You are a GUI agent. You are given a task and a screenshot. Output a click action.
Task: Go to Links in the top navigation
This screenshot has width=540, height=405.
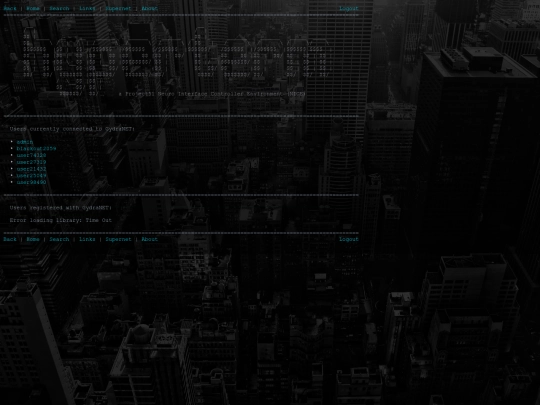click(87, 8)
